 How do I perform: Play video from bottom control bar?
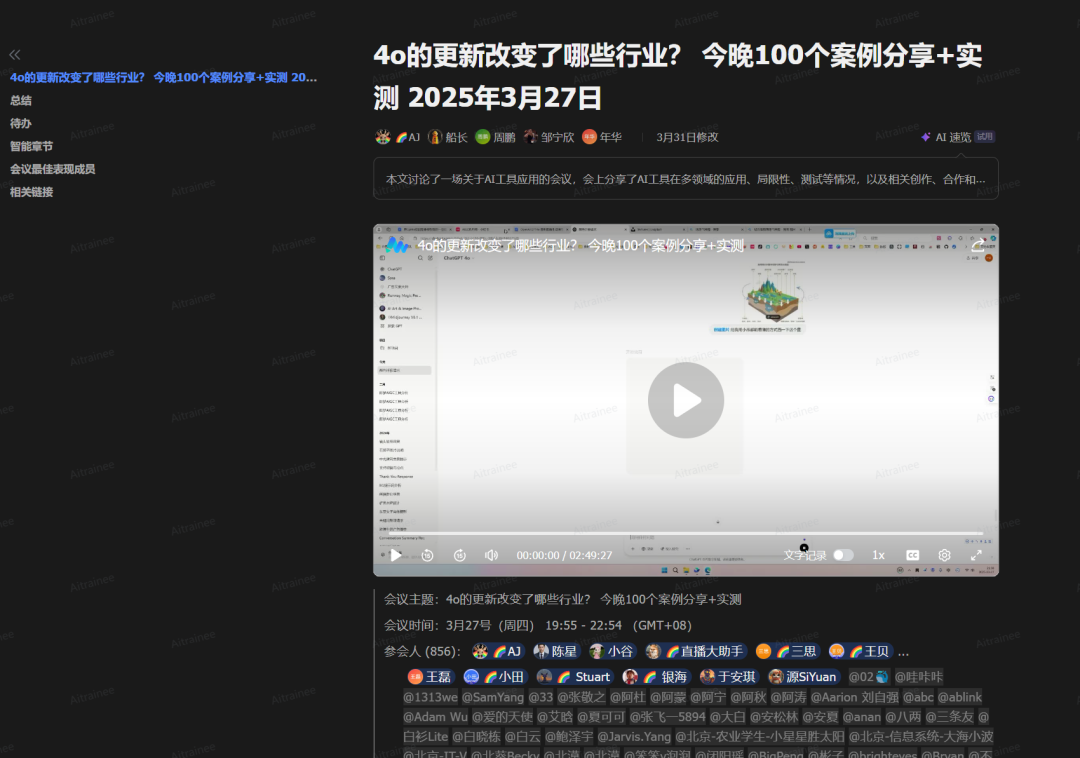tap(395, 555)
